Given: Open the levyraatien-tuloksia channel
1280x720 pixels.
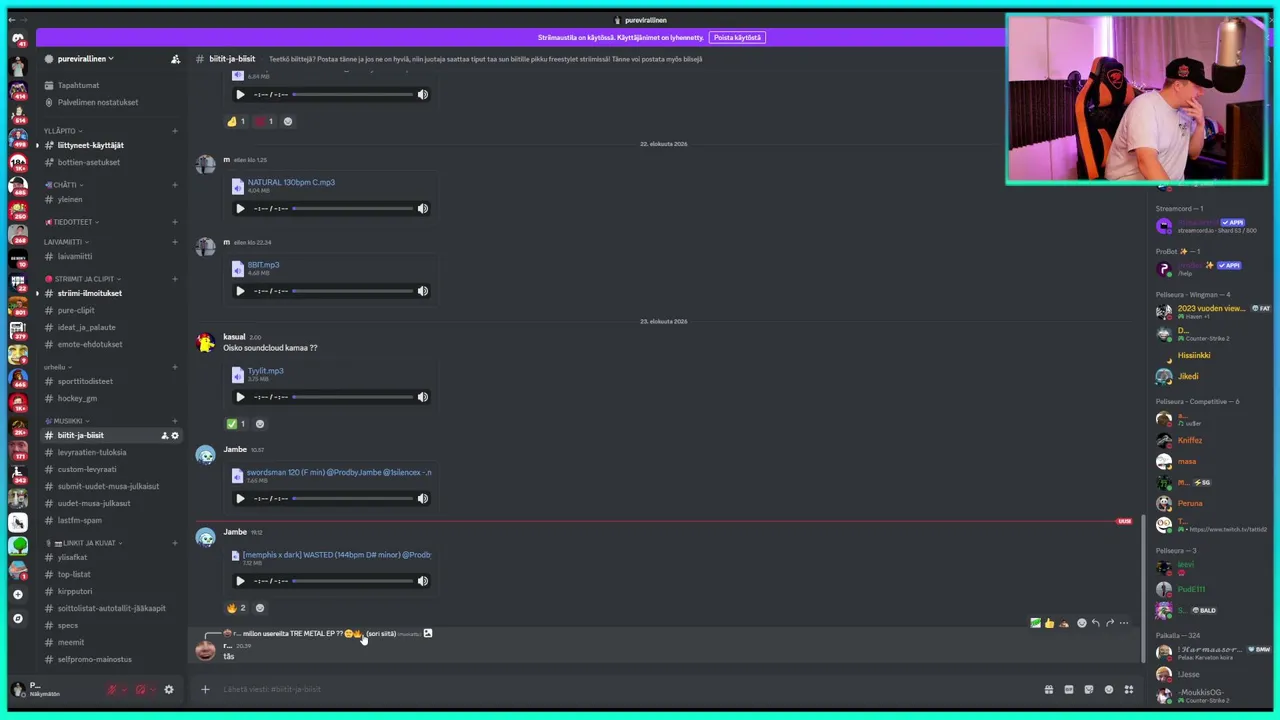Looking at the screenshot, I should pos(91,452).
